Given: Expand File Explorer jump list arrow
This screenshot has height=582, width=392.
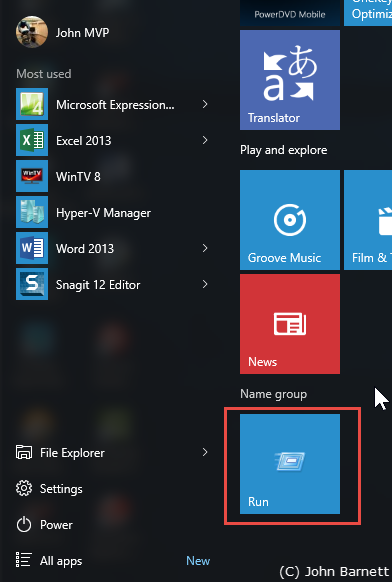Looking at the screenshot, I should coord(205,452).
